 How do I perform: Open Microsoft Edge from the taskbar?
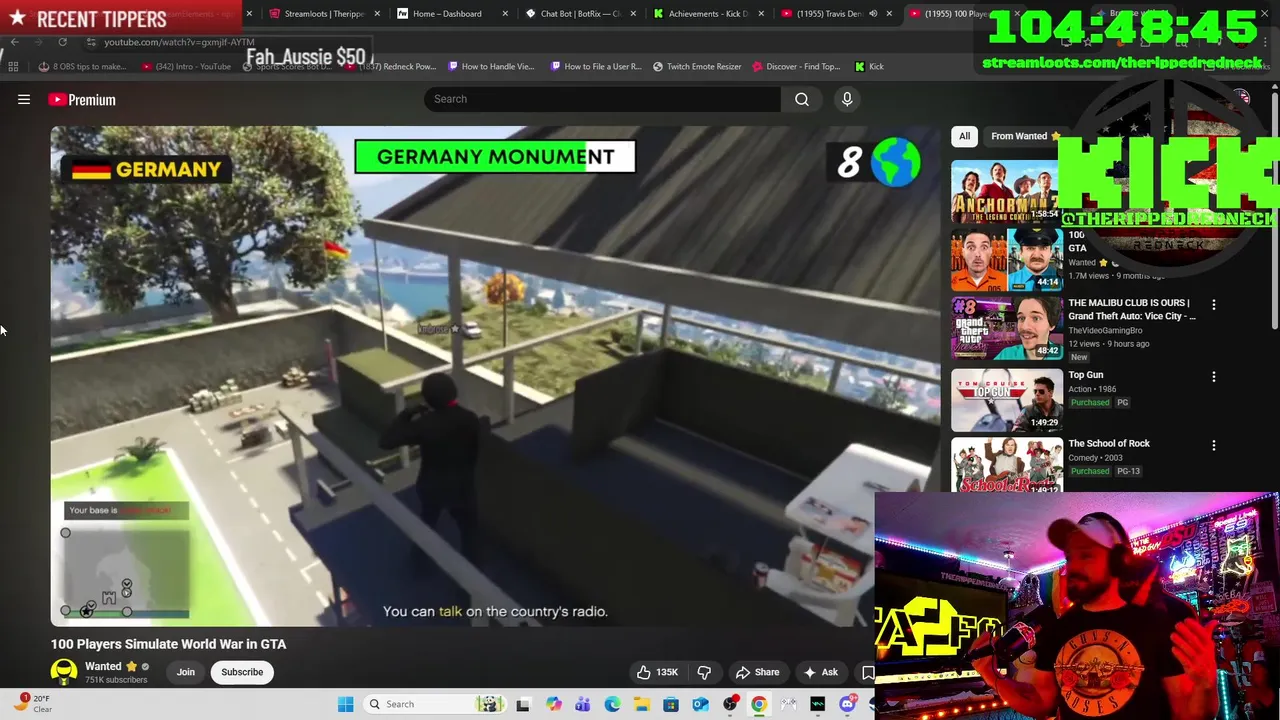[x=612, y=704]
